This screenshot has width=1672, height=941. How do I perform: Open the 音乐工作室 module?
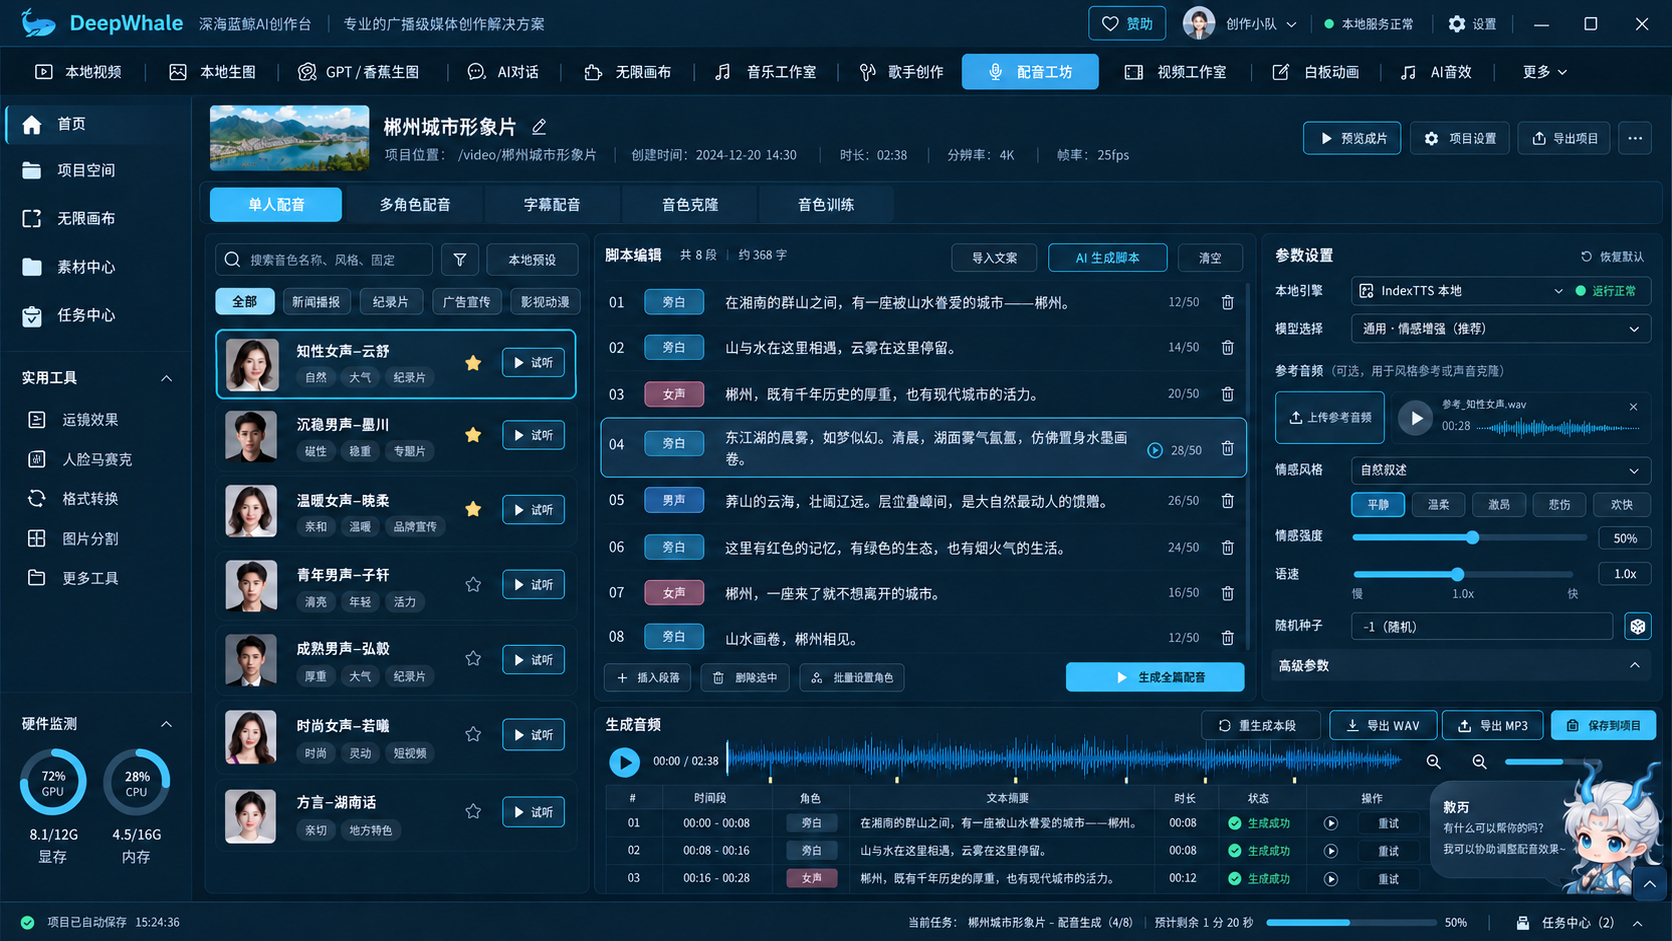pyautogui.click(x=766, y=72)
